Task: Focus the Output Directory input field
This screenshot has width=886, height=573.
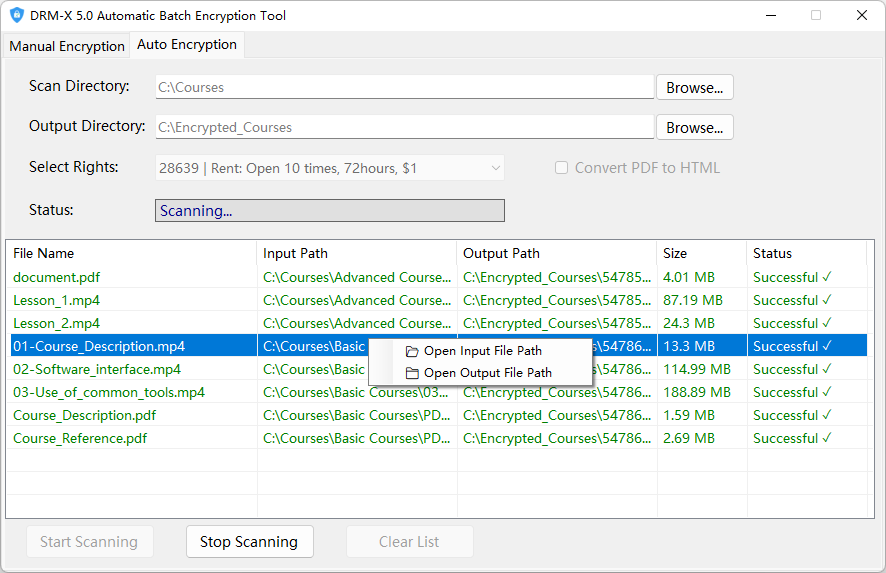Action: [x=405, y=128]
